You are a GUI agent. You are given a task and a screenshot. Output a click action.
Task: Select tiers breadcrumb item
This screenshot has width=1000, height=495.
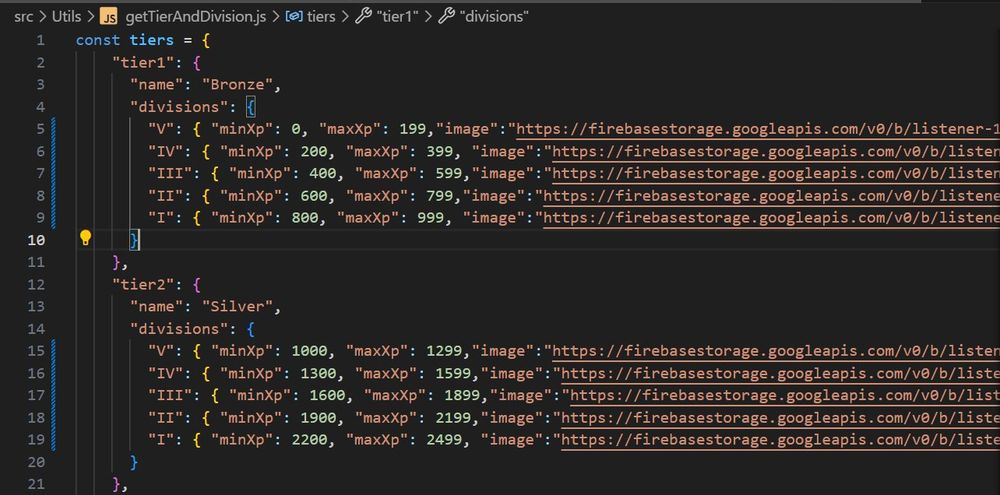point(321,17)
